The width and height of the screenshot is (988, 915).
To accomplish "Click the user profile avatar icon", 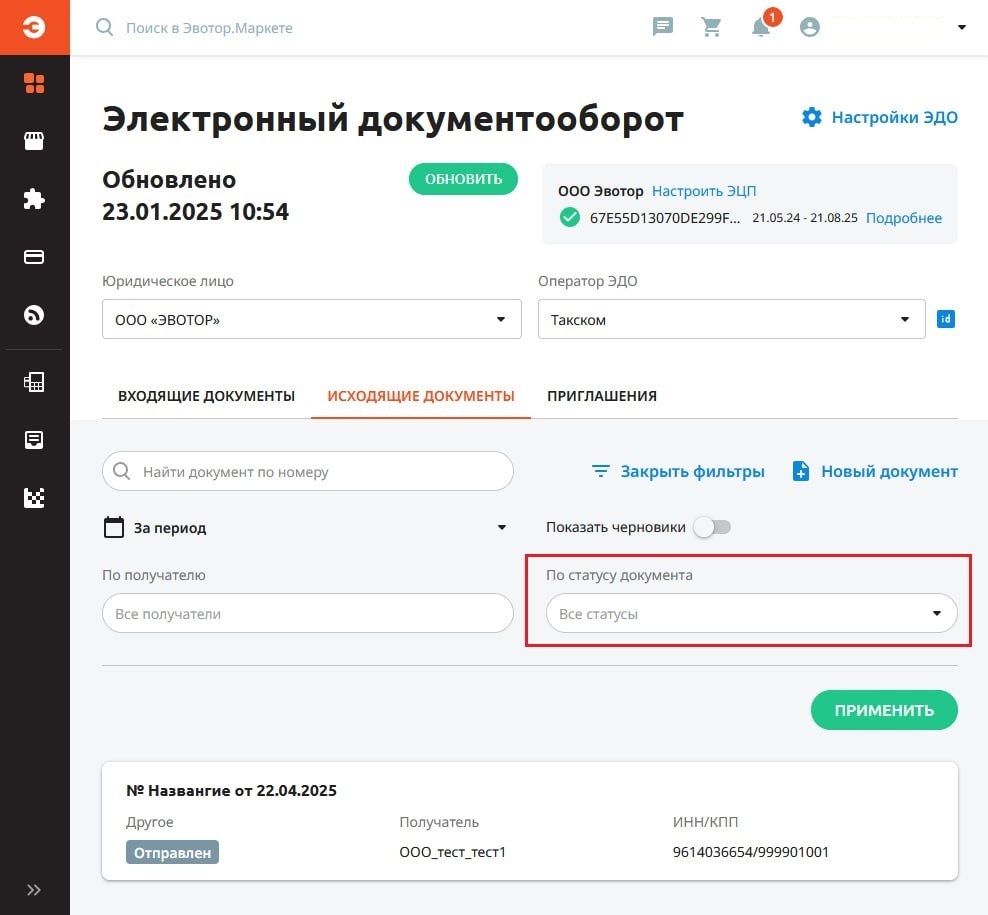I will point(810,27).
